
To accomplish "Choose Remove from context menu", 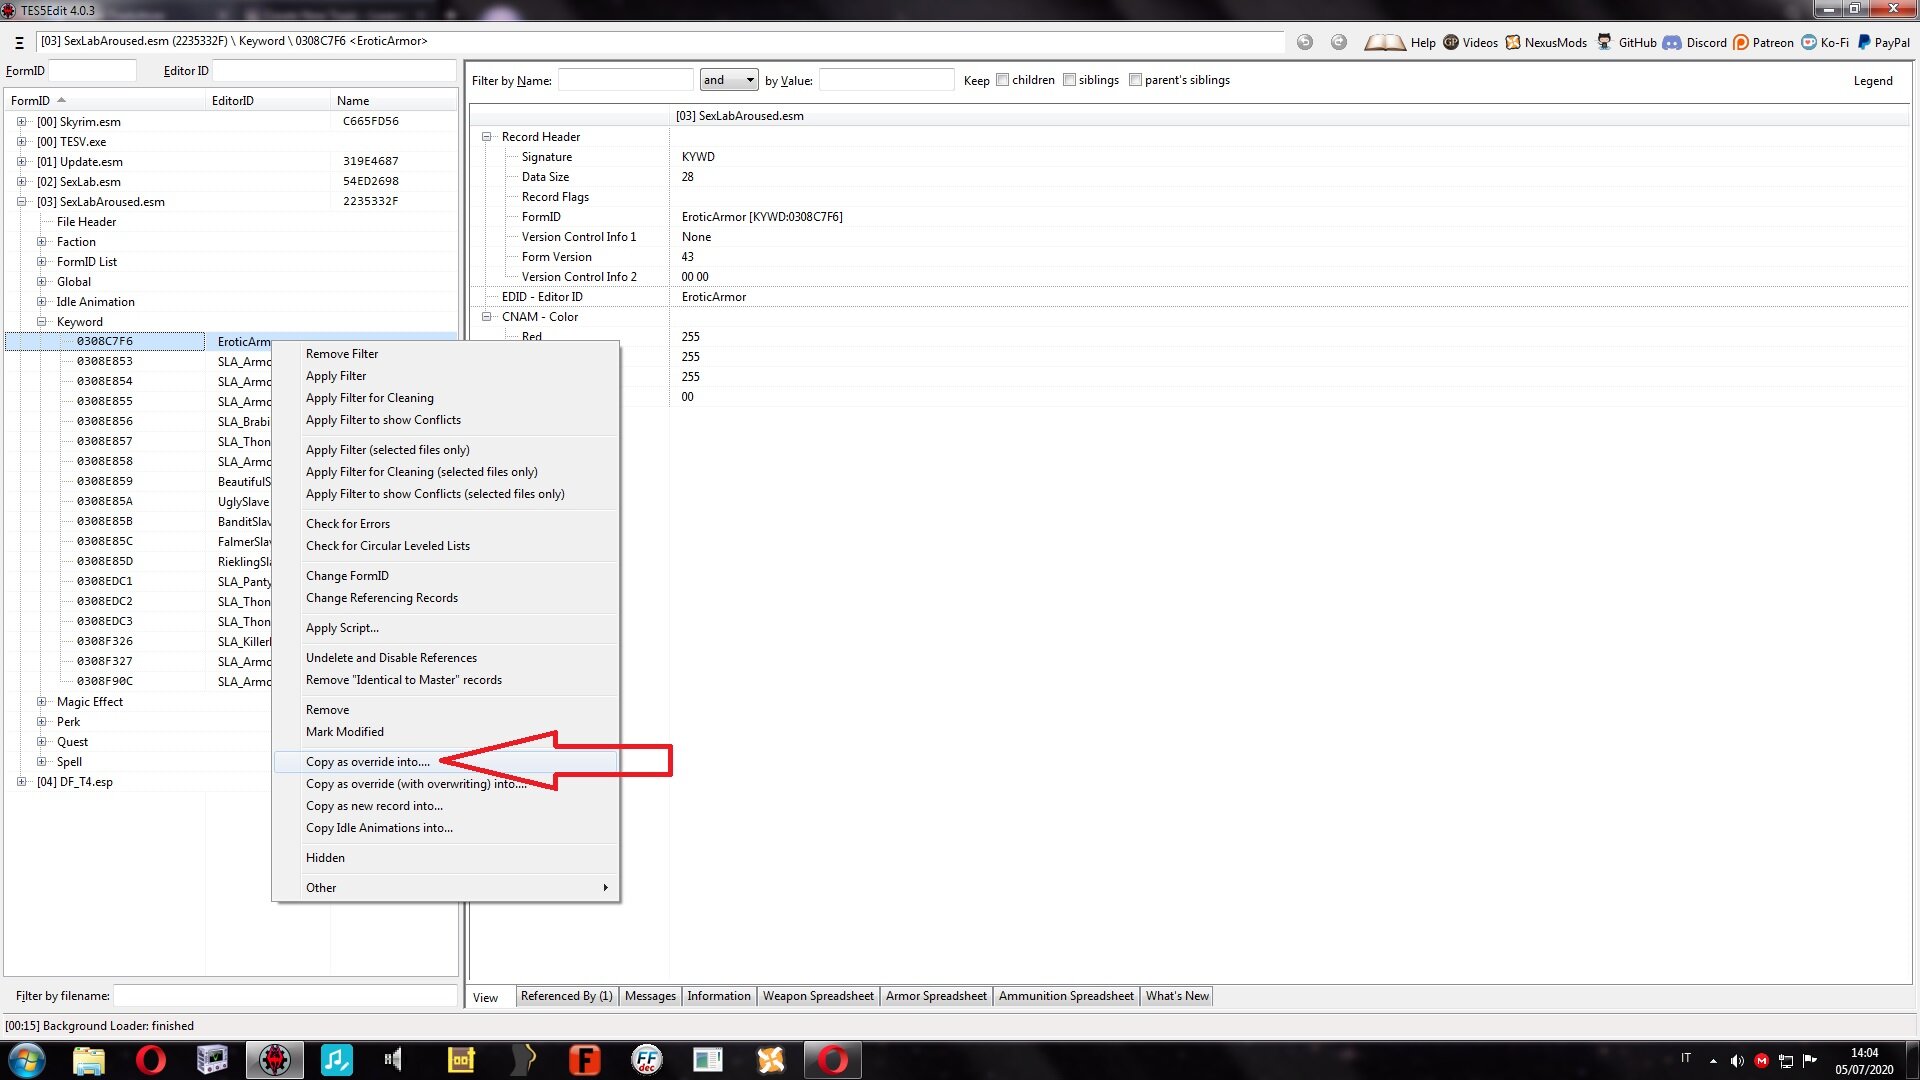I will [x=446, y=710].
